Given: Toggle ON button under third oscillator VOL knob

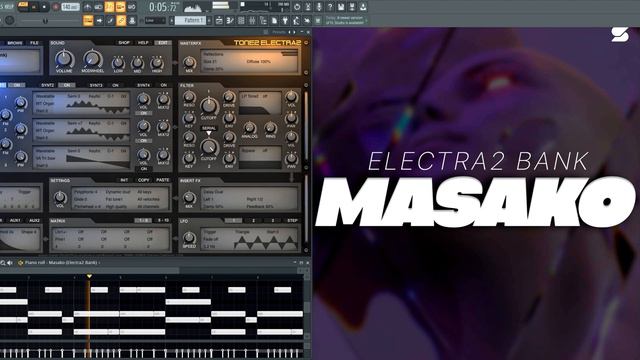Looking at the screenshot, I should tap(144, 168).
